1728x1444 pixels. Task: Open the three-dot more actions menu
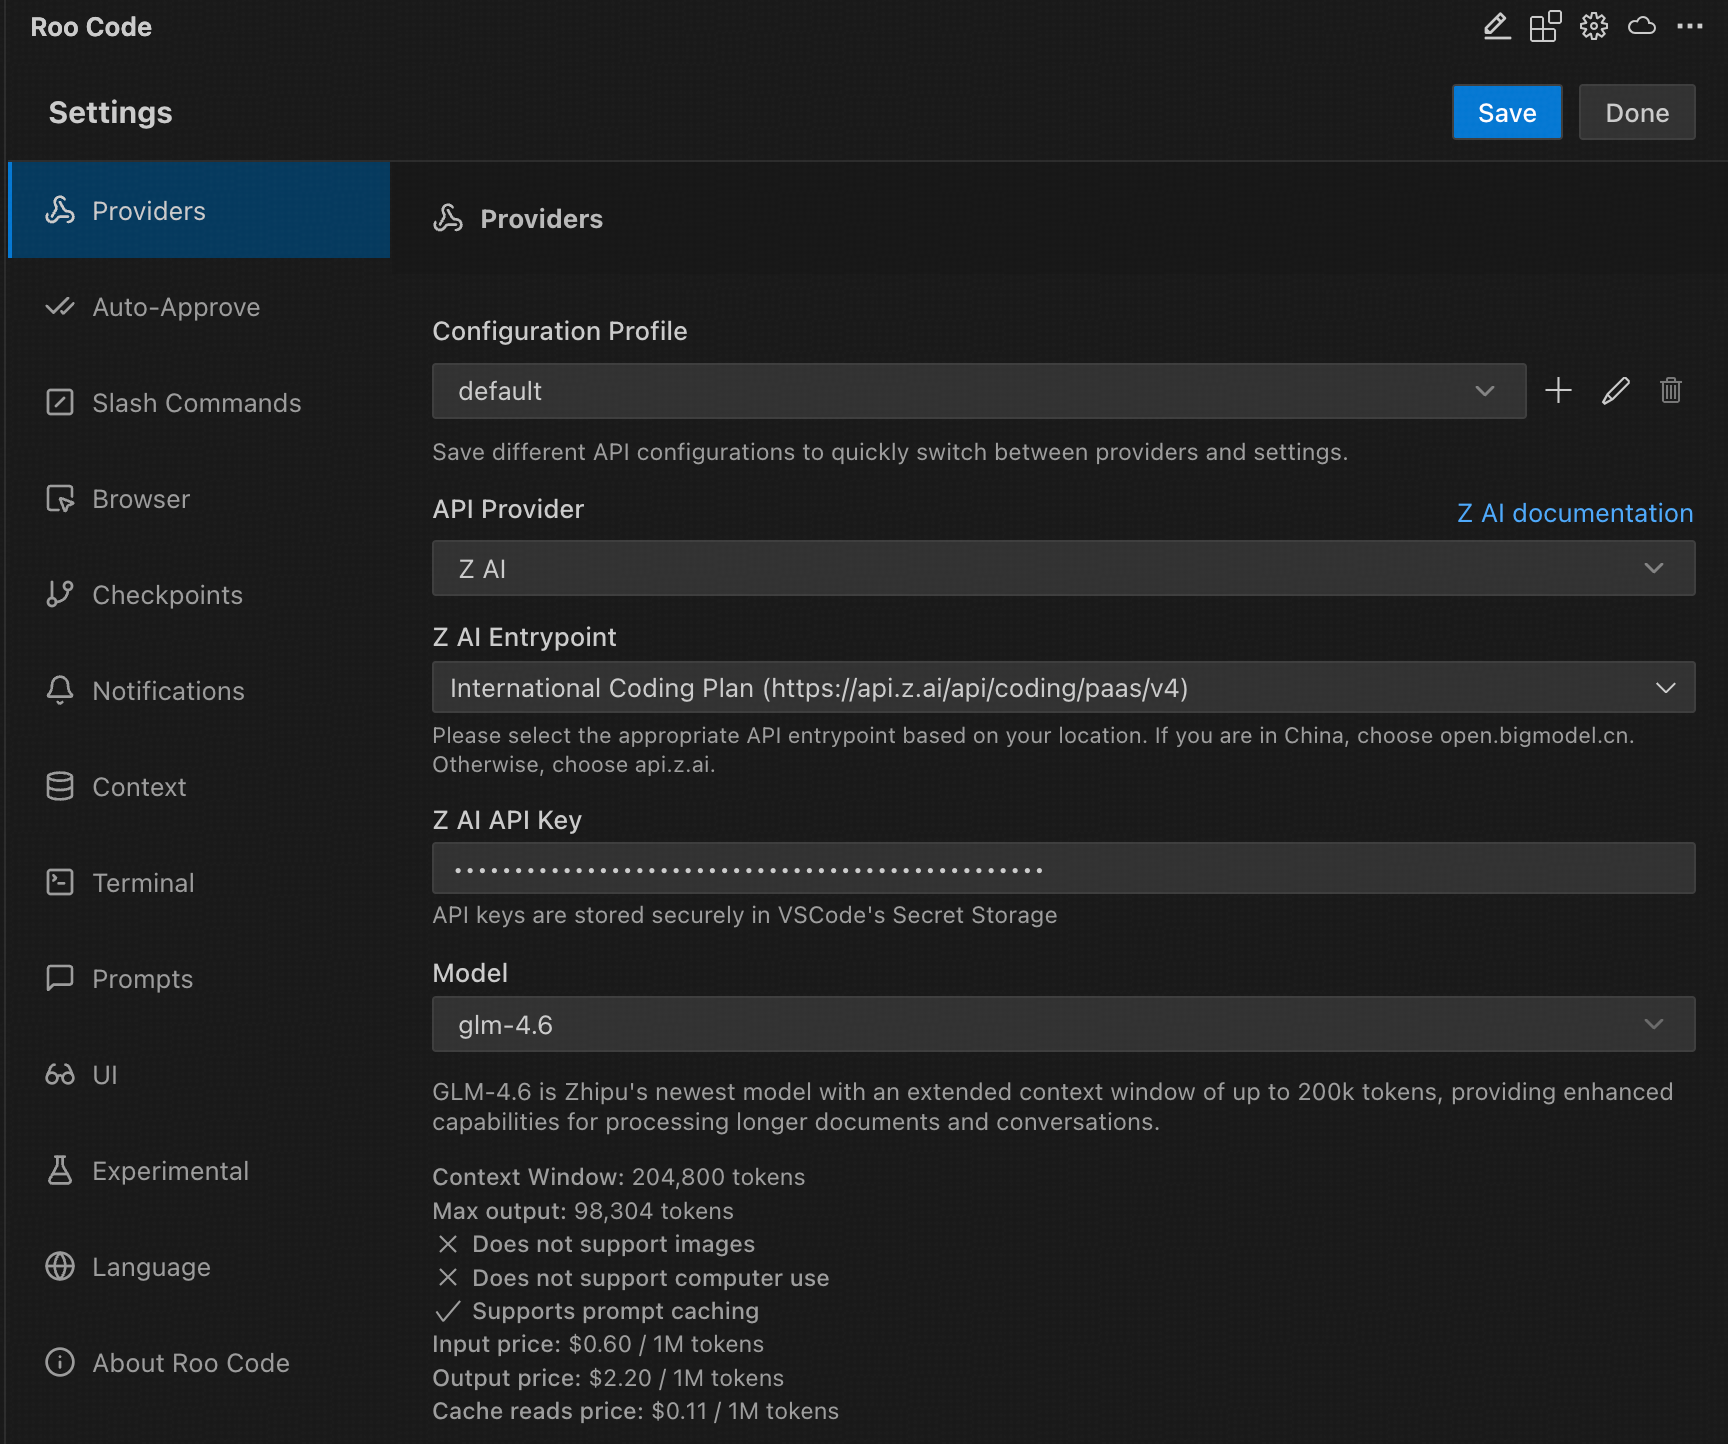pos(1690,27)
